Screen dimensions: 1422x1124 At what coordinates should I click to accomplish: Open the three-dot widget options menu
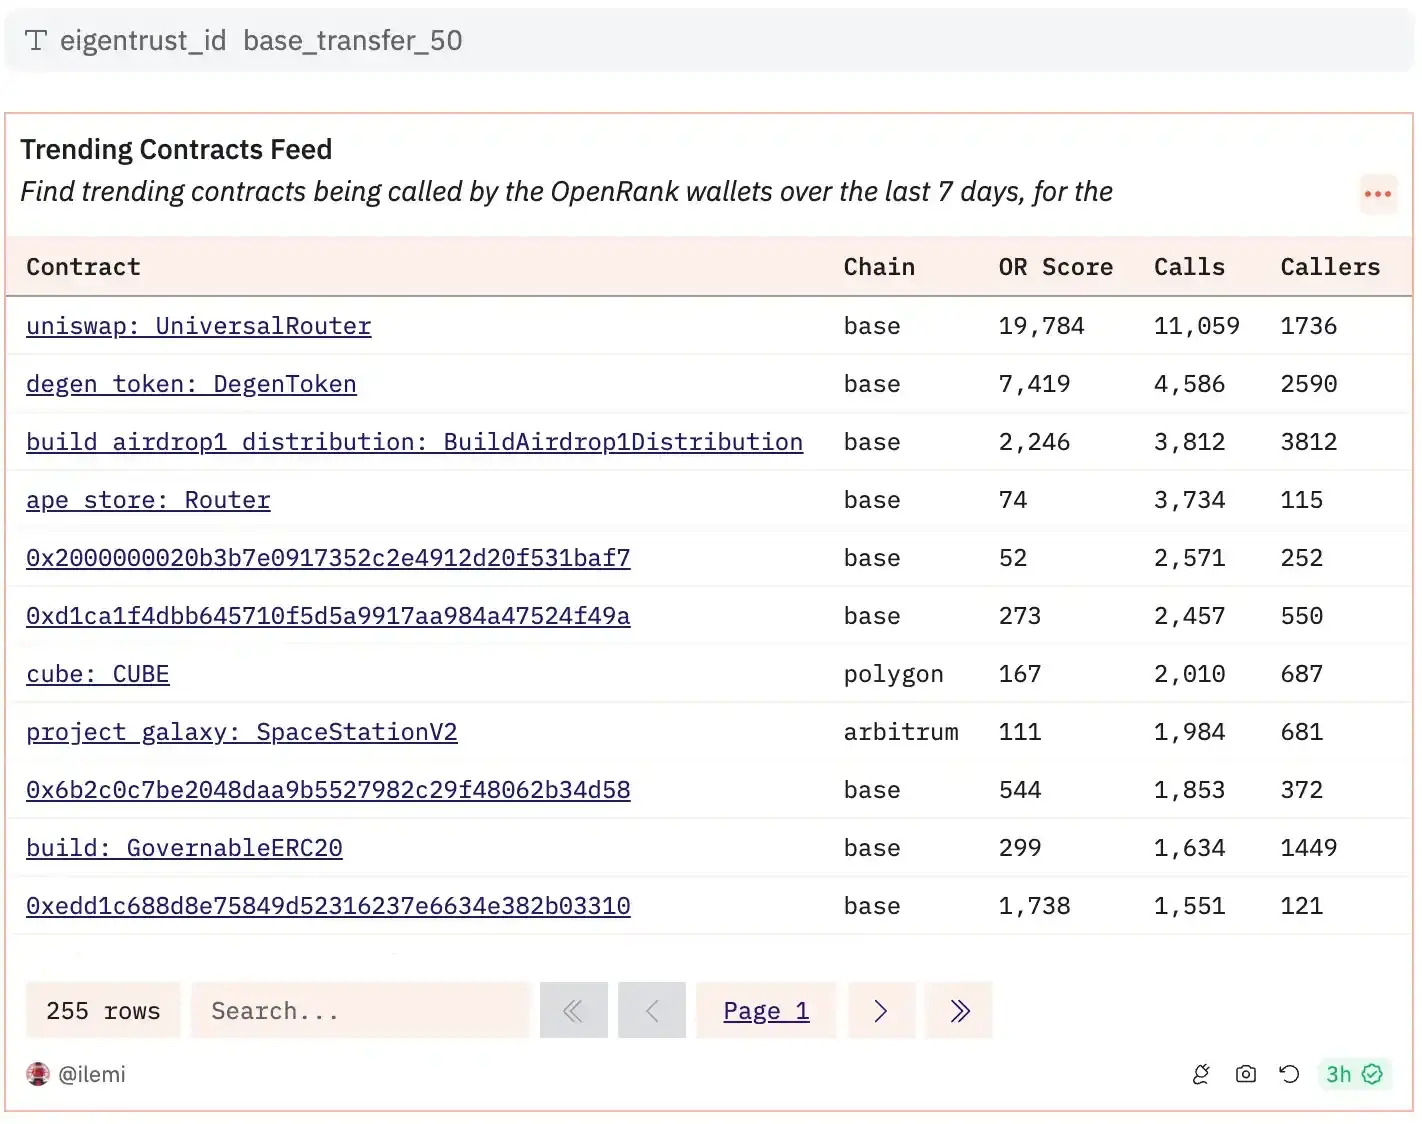point(1377,194)
